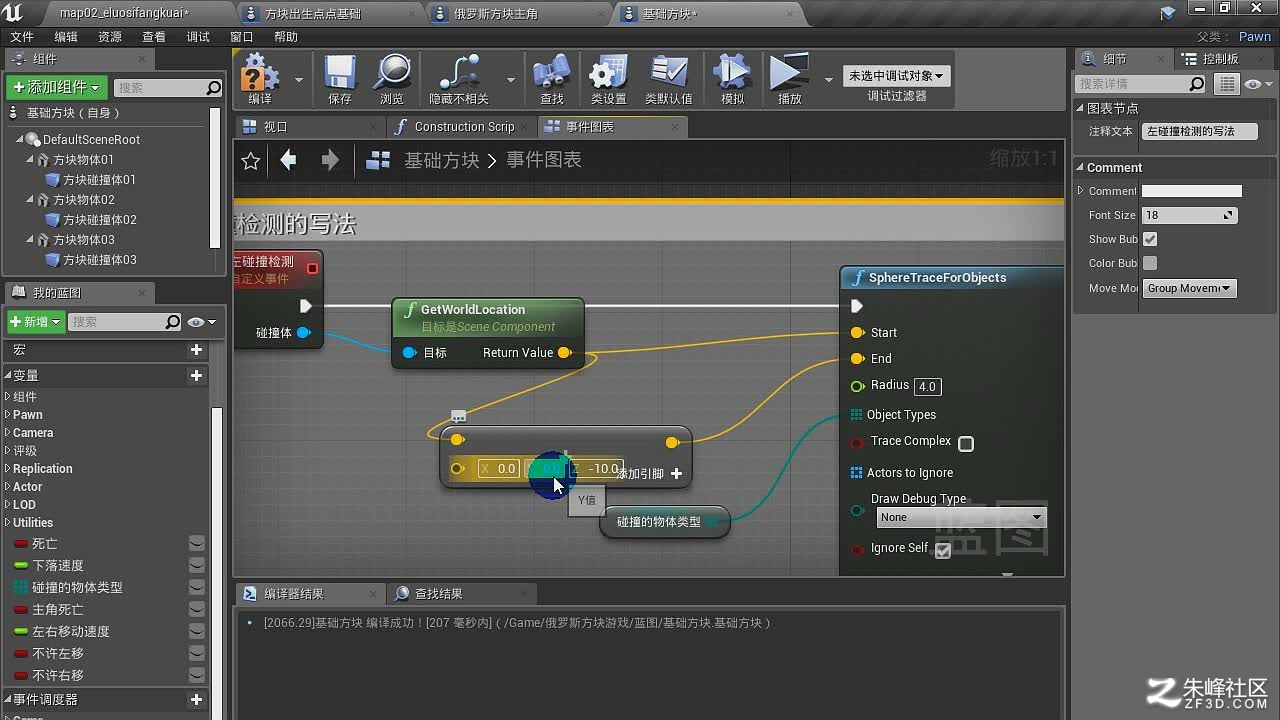The image size is (1280, 720).
Task: Click search icon in Details panel
Action: coord(1197,84)
